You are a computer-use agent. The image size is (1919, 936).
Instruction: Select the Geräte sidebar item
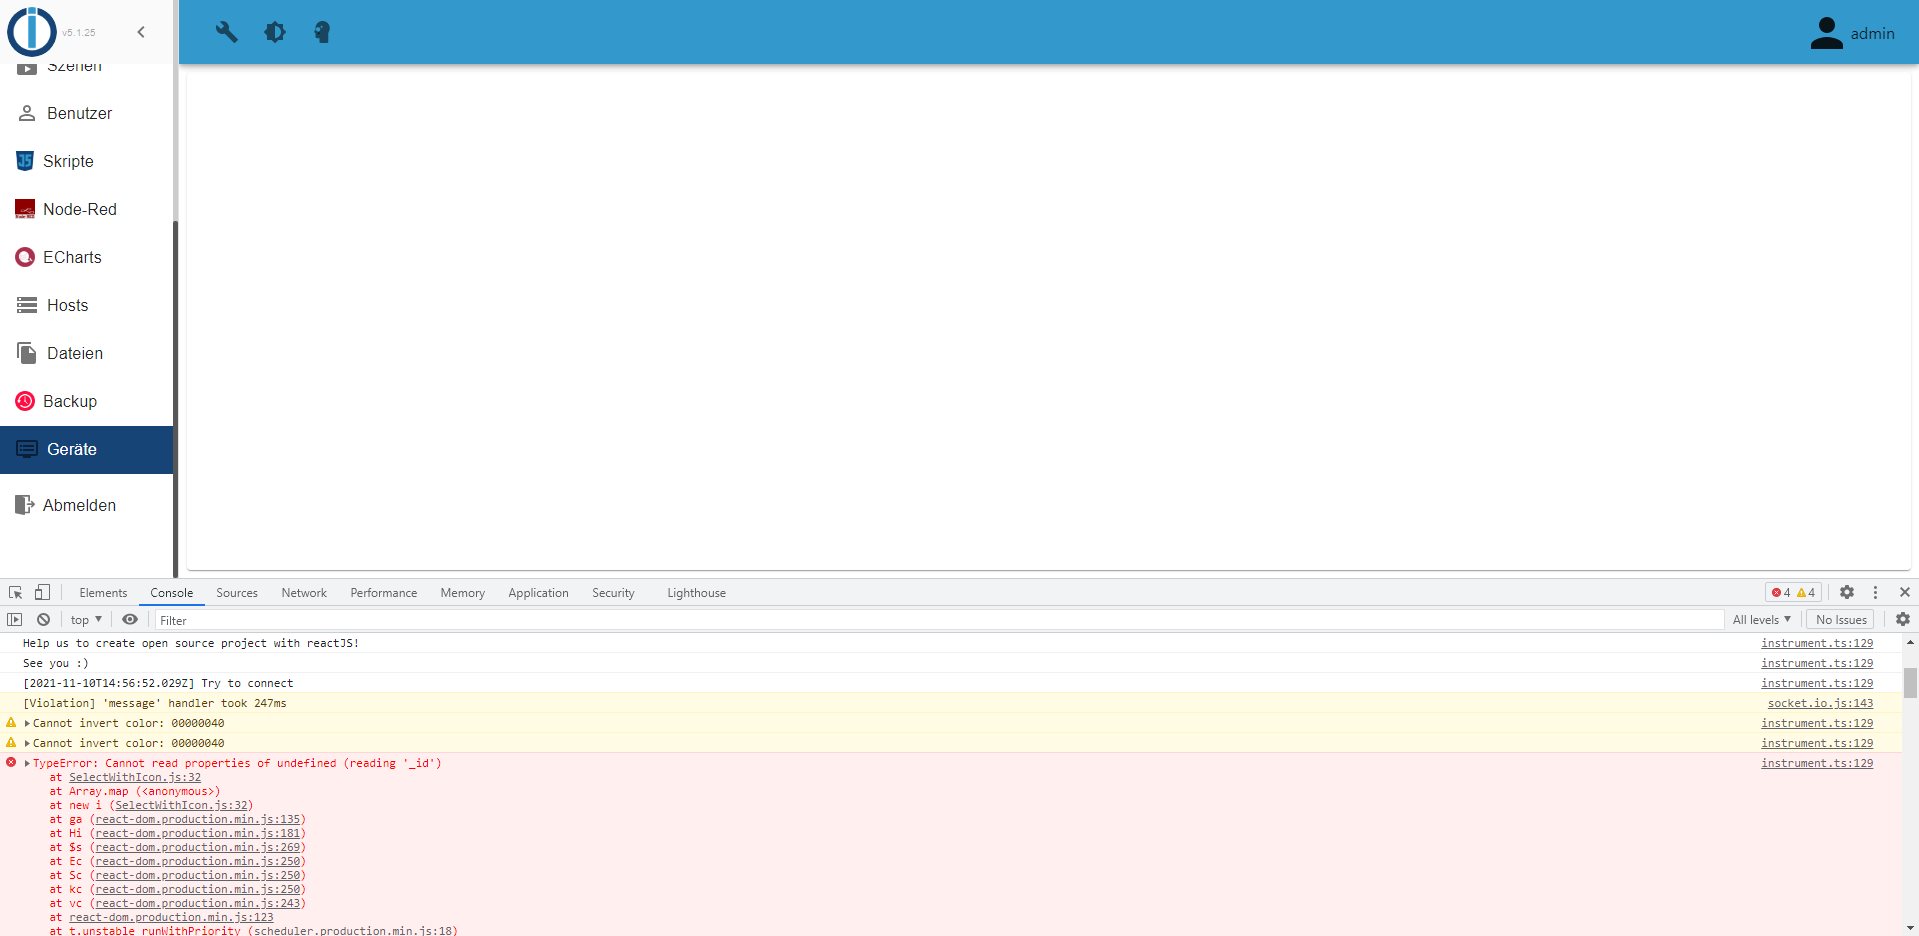87,449
